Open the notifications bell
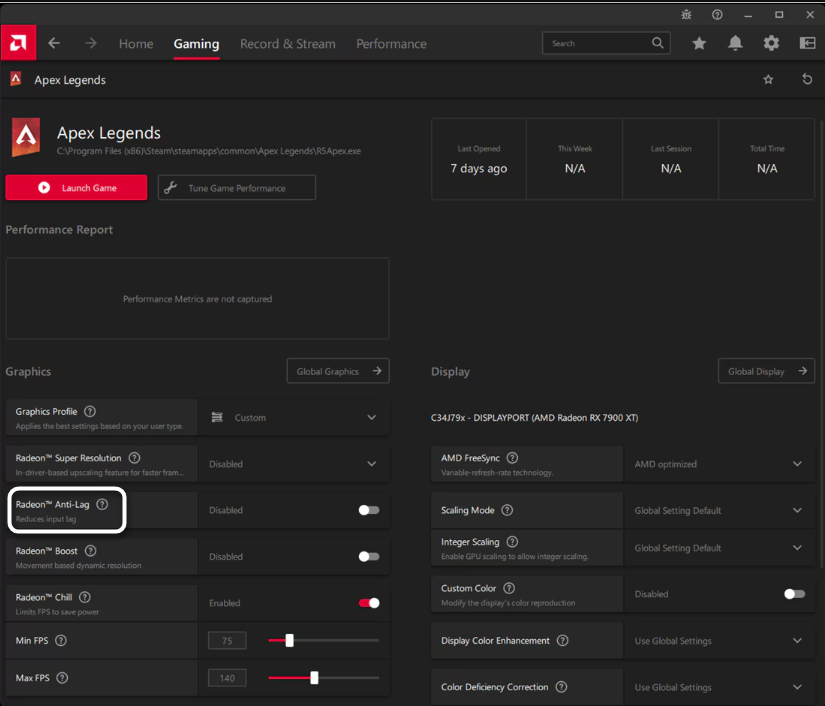The width and height of the screenshot is (825, 706). (x=735, y=43)
